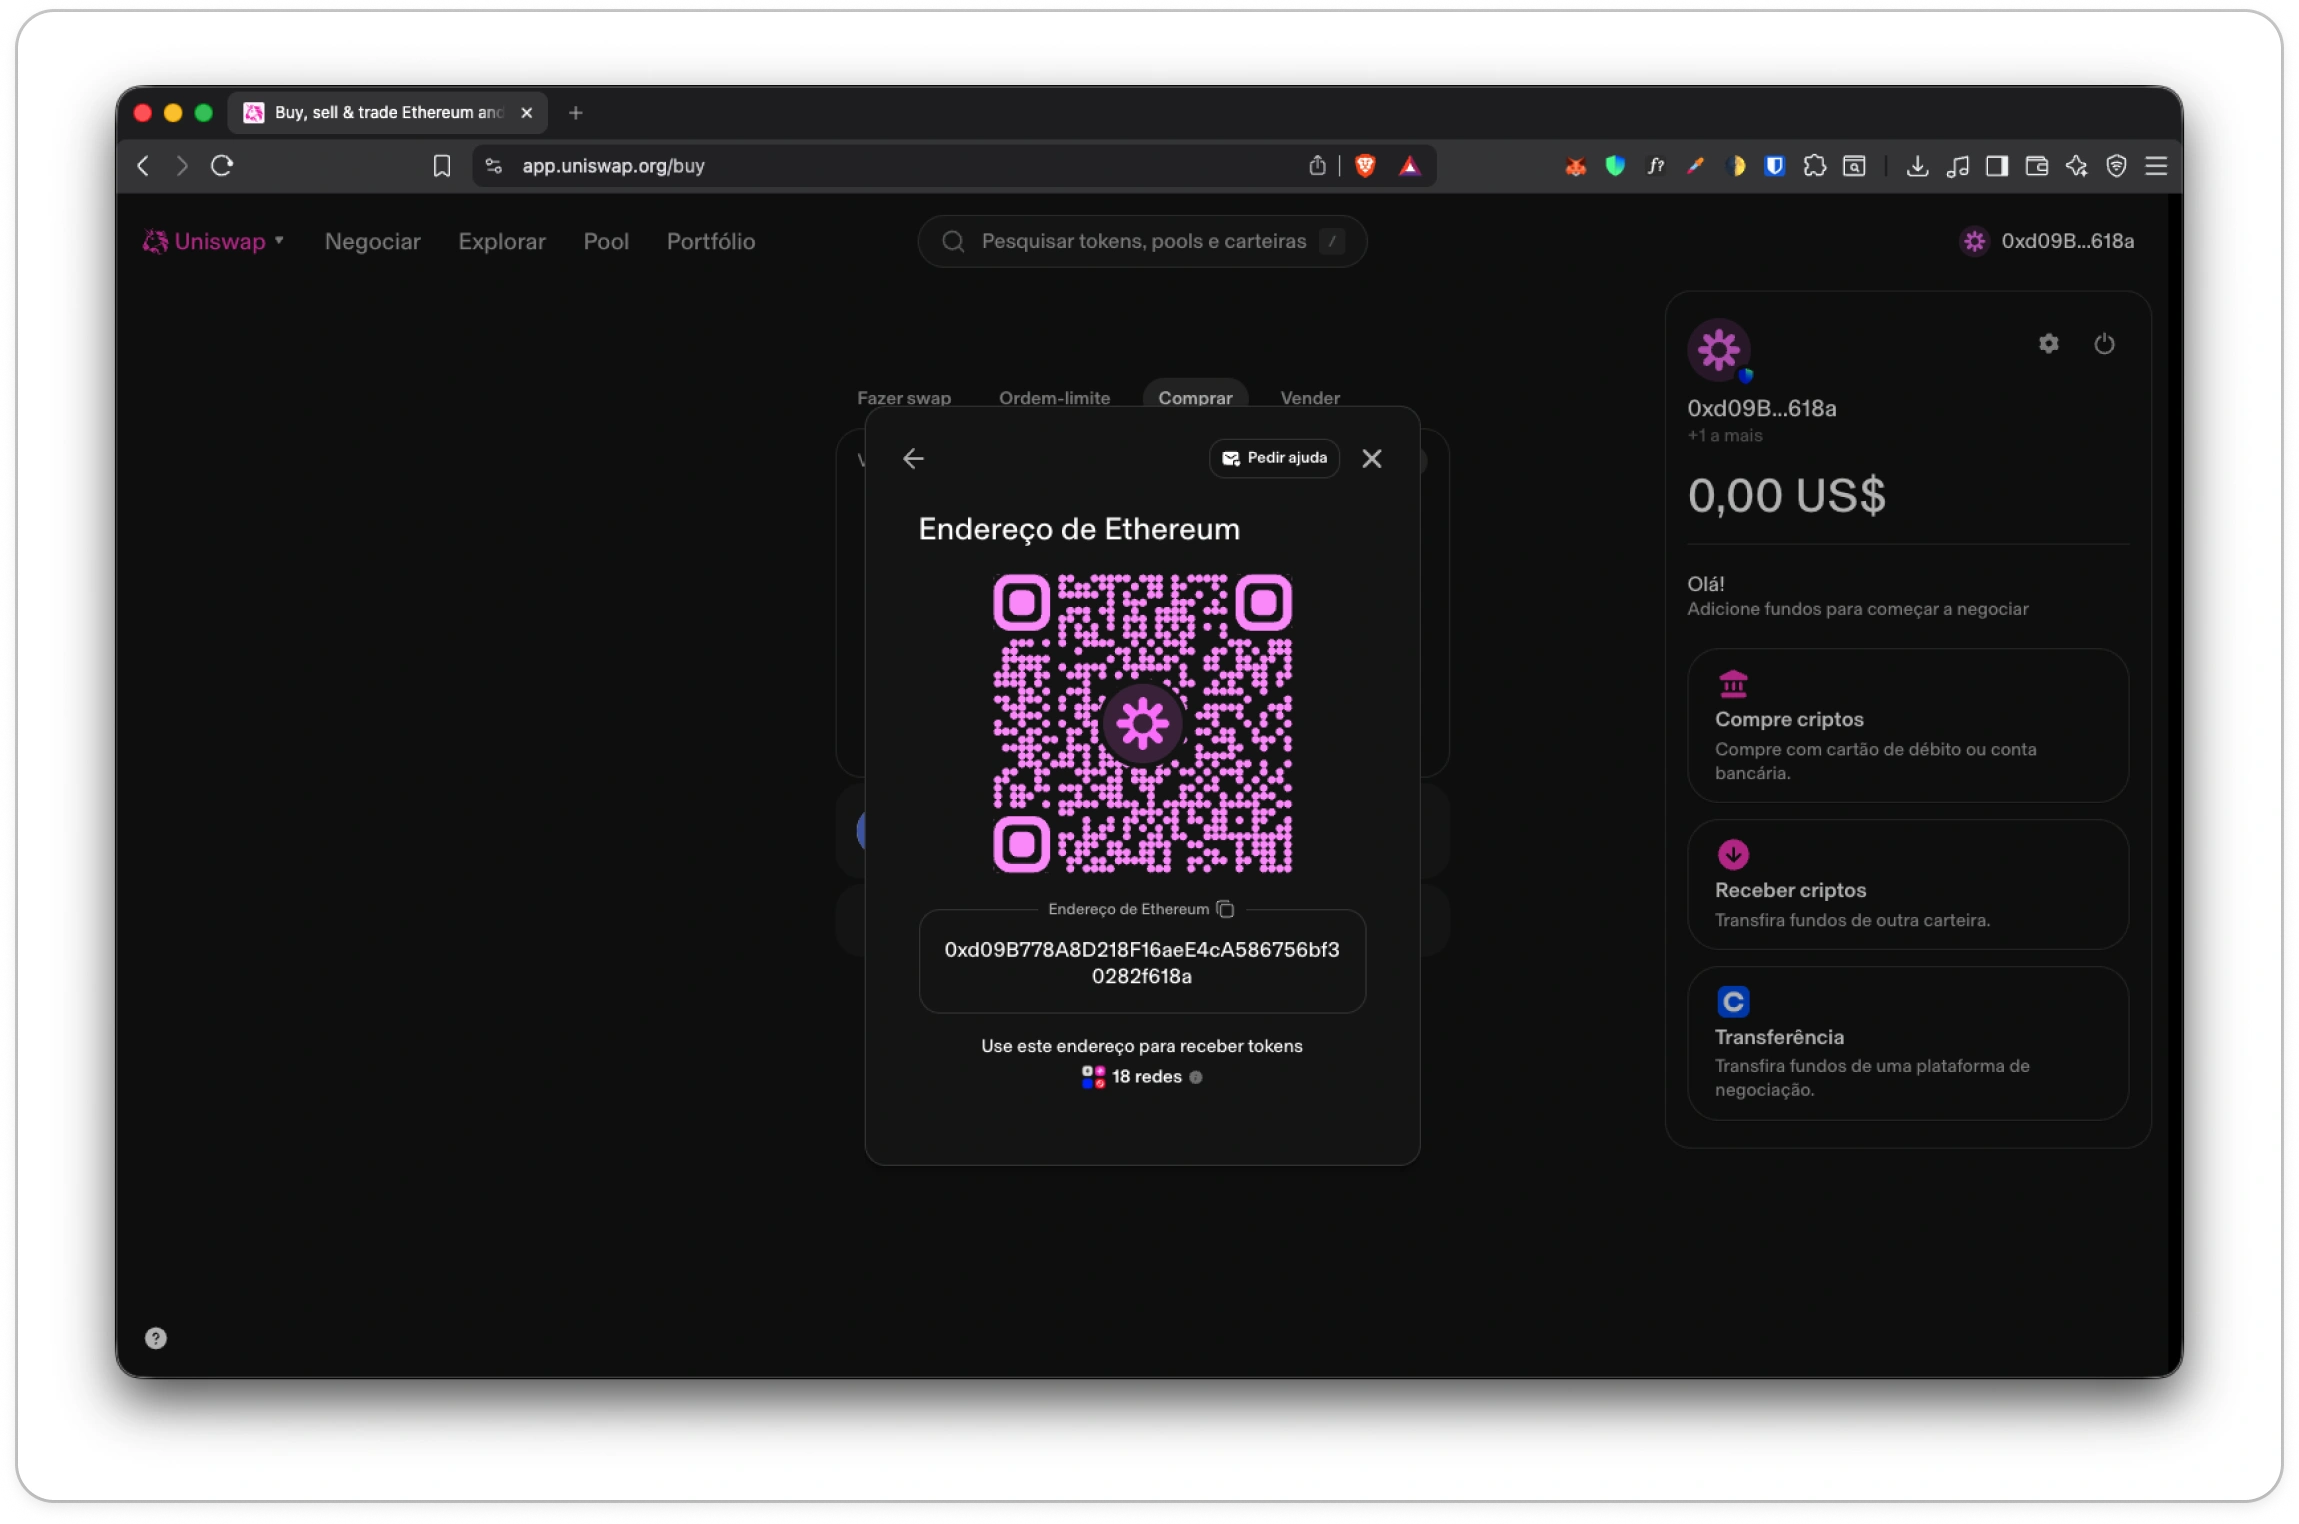2299x1524 pixels.
Task: Open Brave Rewards triangle icon
Action: point(1409,166)
